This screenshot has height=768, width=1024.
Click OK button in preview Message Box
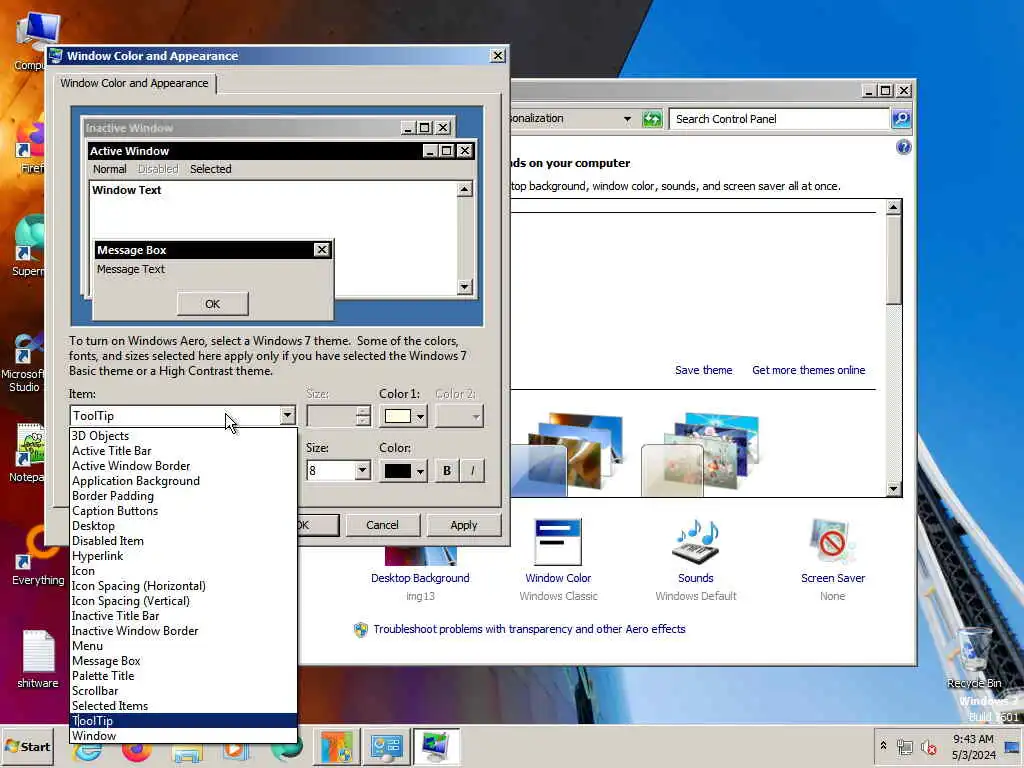click(212, 304)
